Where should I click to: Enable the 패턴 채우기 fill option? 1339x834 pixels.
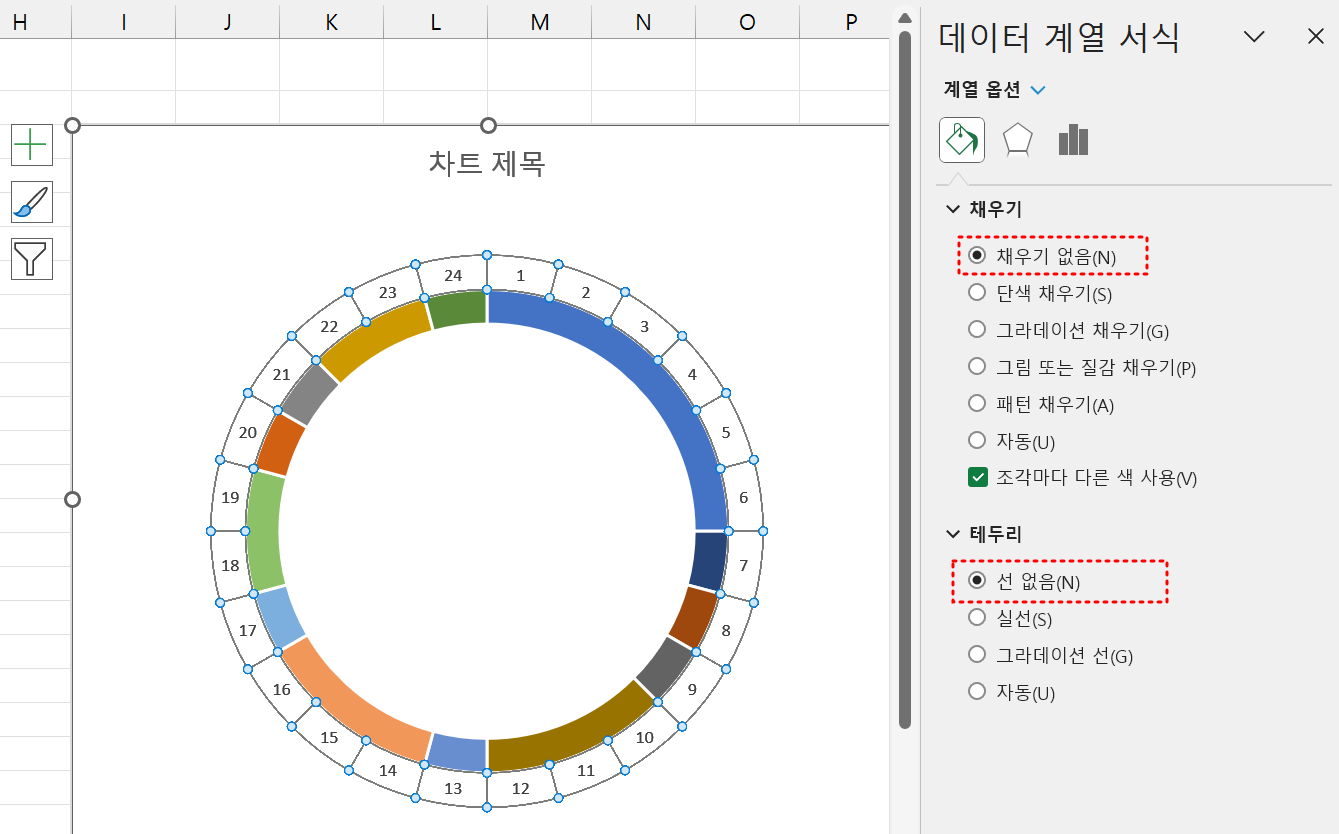pyautogui.click(x=976, y=403)
